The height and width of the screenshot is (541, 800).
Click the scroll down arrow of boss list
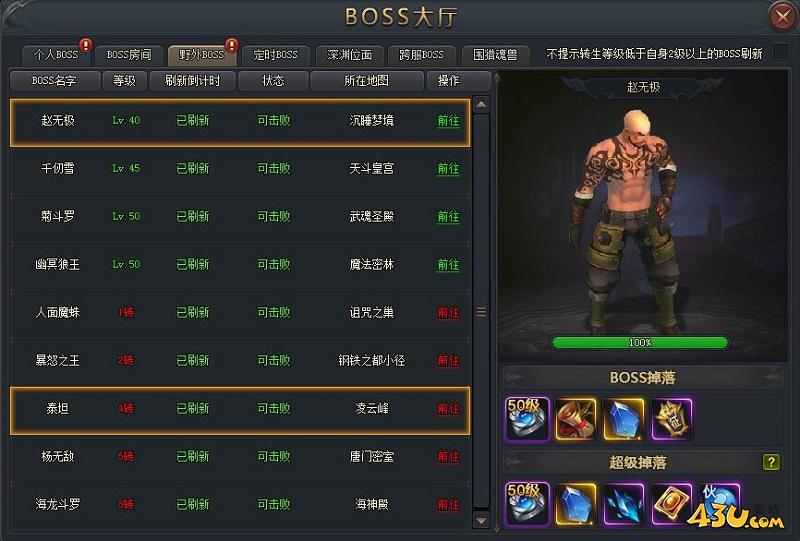[481, 520]
